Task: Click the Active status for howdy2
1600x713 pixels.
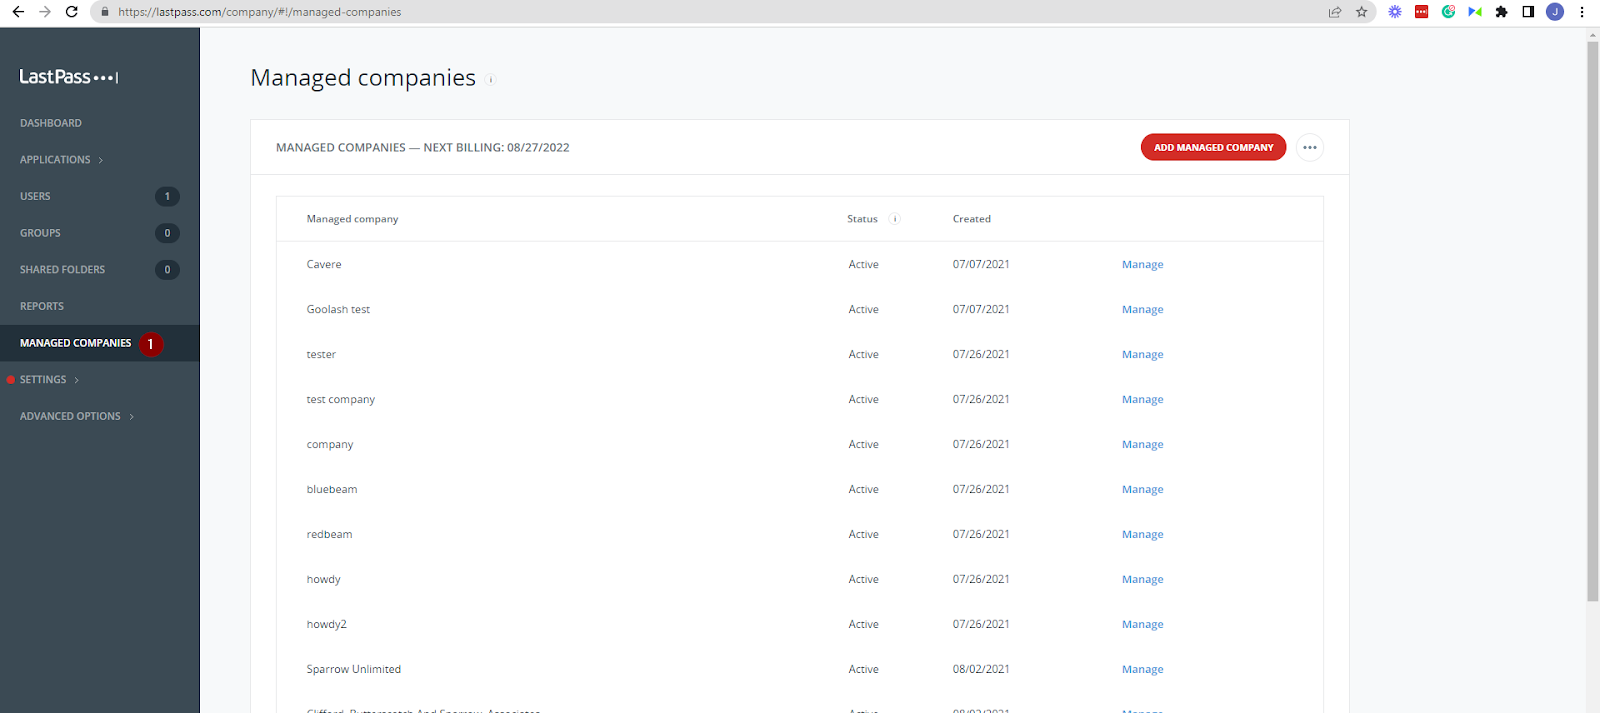Action: coord(863,625)
